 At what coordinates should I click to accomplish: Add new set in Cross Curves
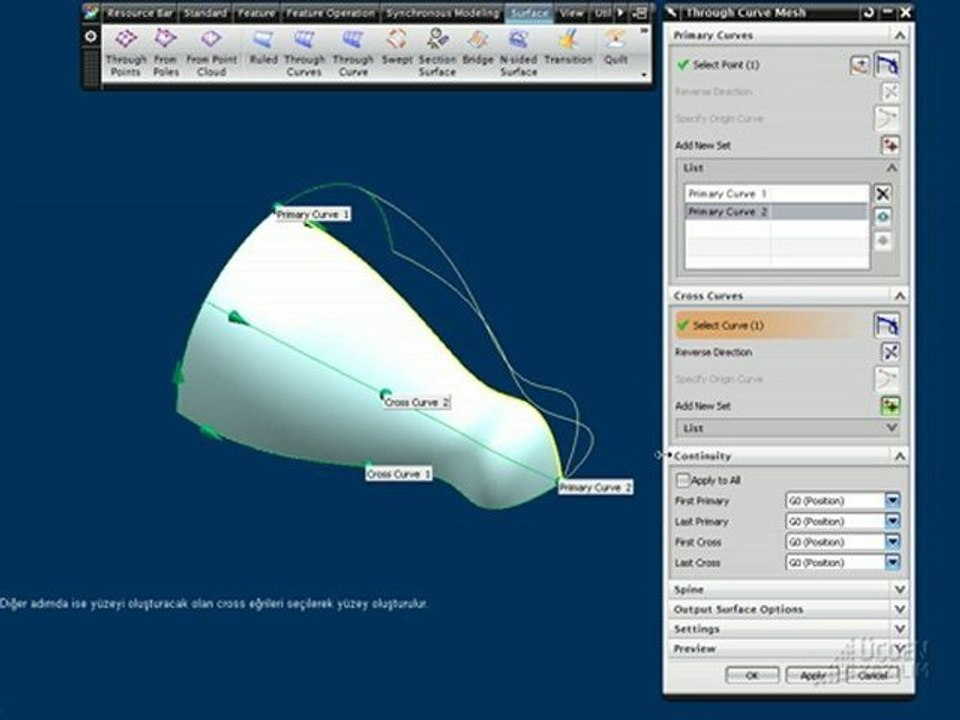pos(890,405)
